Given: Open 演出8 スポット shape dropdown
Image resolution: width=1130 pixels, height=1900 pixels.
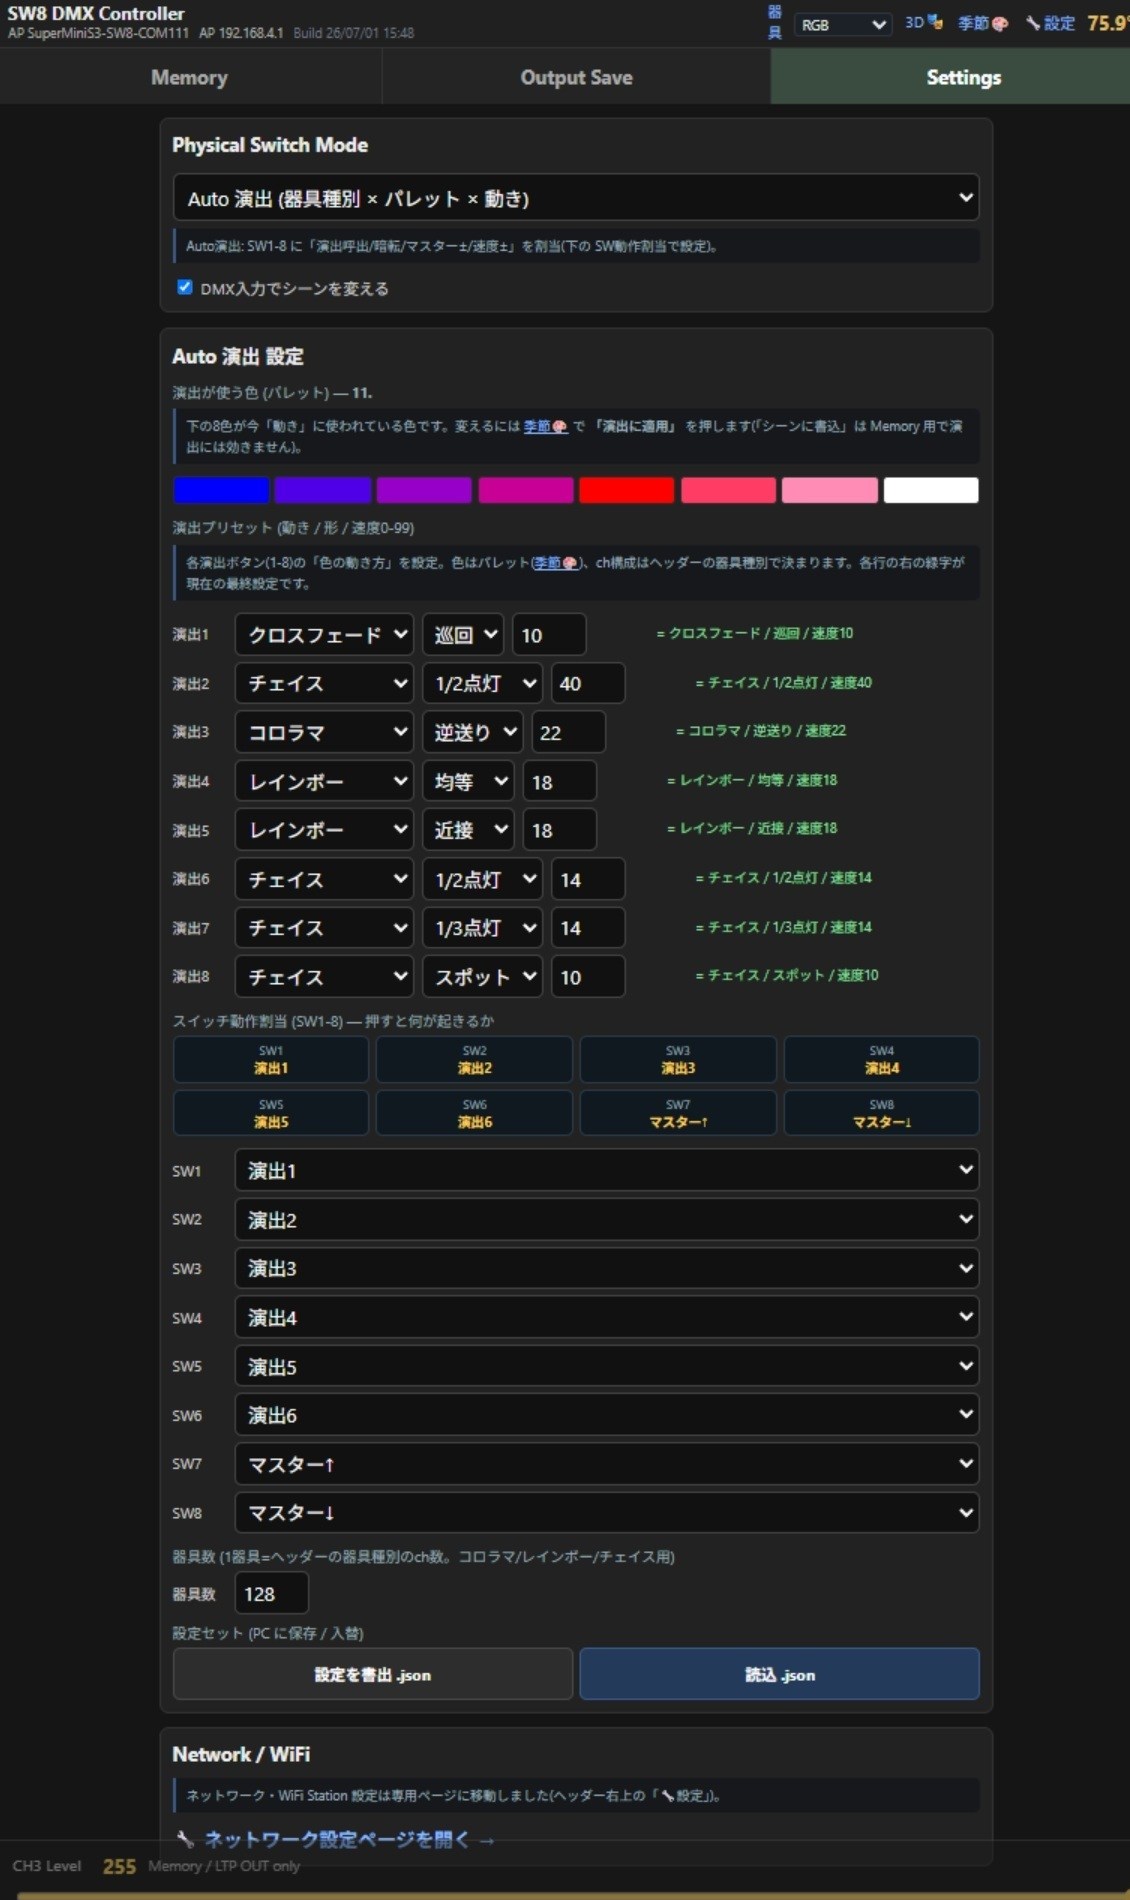Looking at the screenshot, I should tap(482, 976).
